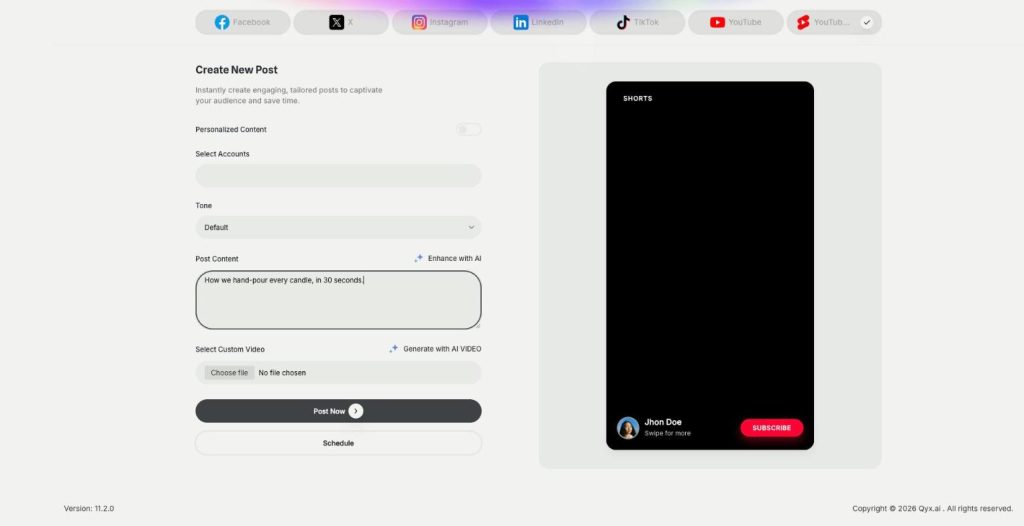Click the Facebook logo icon
The image size is (1024, 526).
[222, 22]
